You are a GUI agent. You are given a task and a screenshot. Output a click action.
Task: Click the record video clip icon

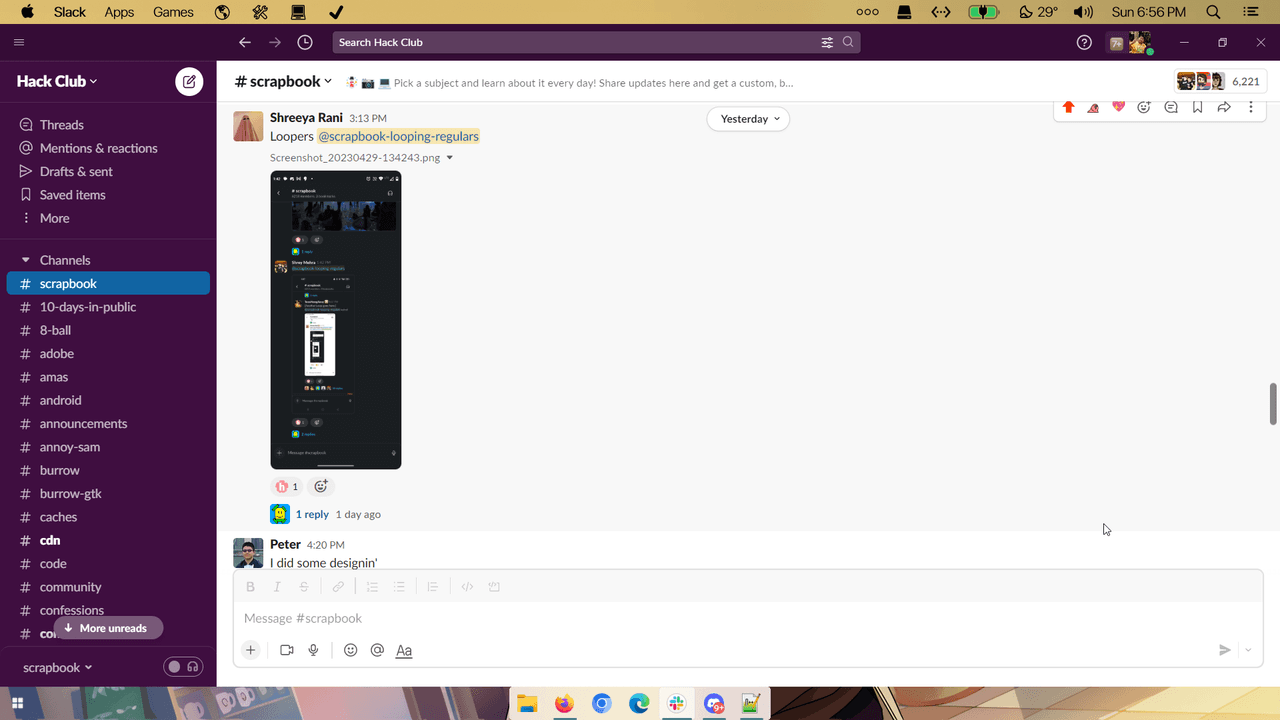287,650
